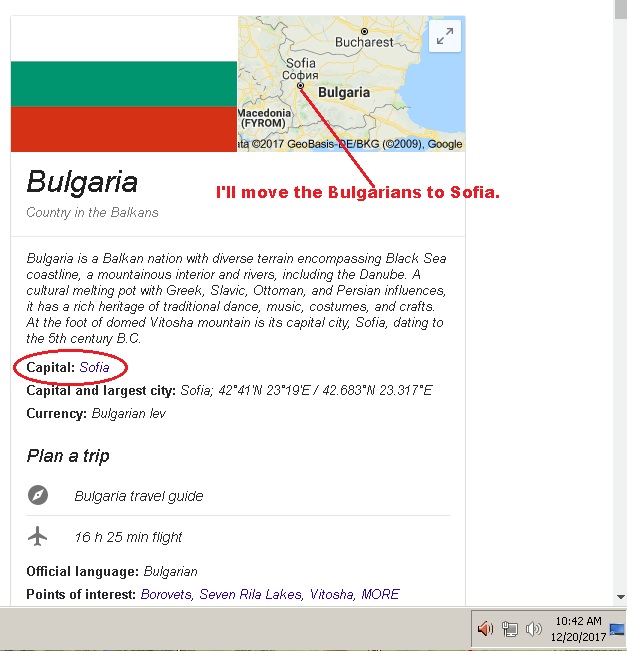Click the Bucharest marker on the map

[364, 32]
